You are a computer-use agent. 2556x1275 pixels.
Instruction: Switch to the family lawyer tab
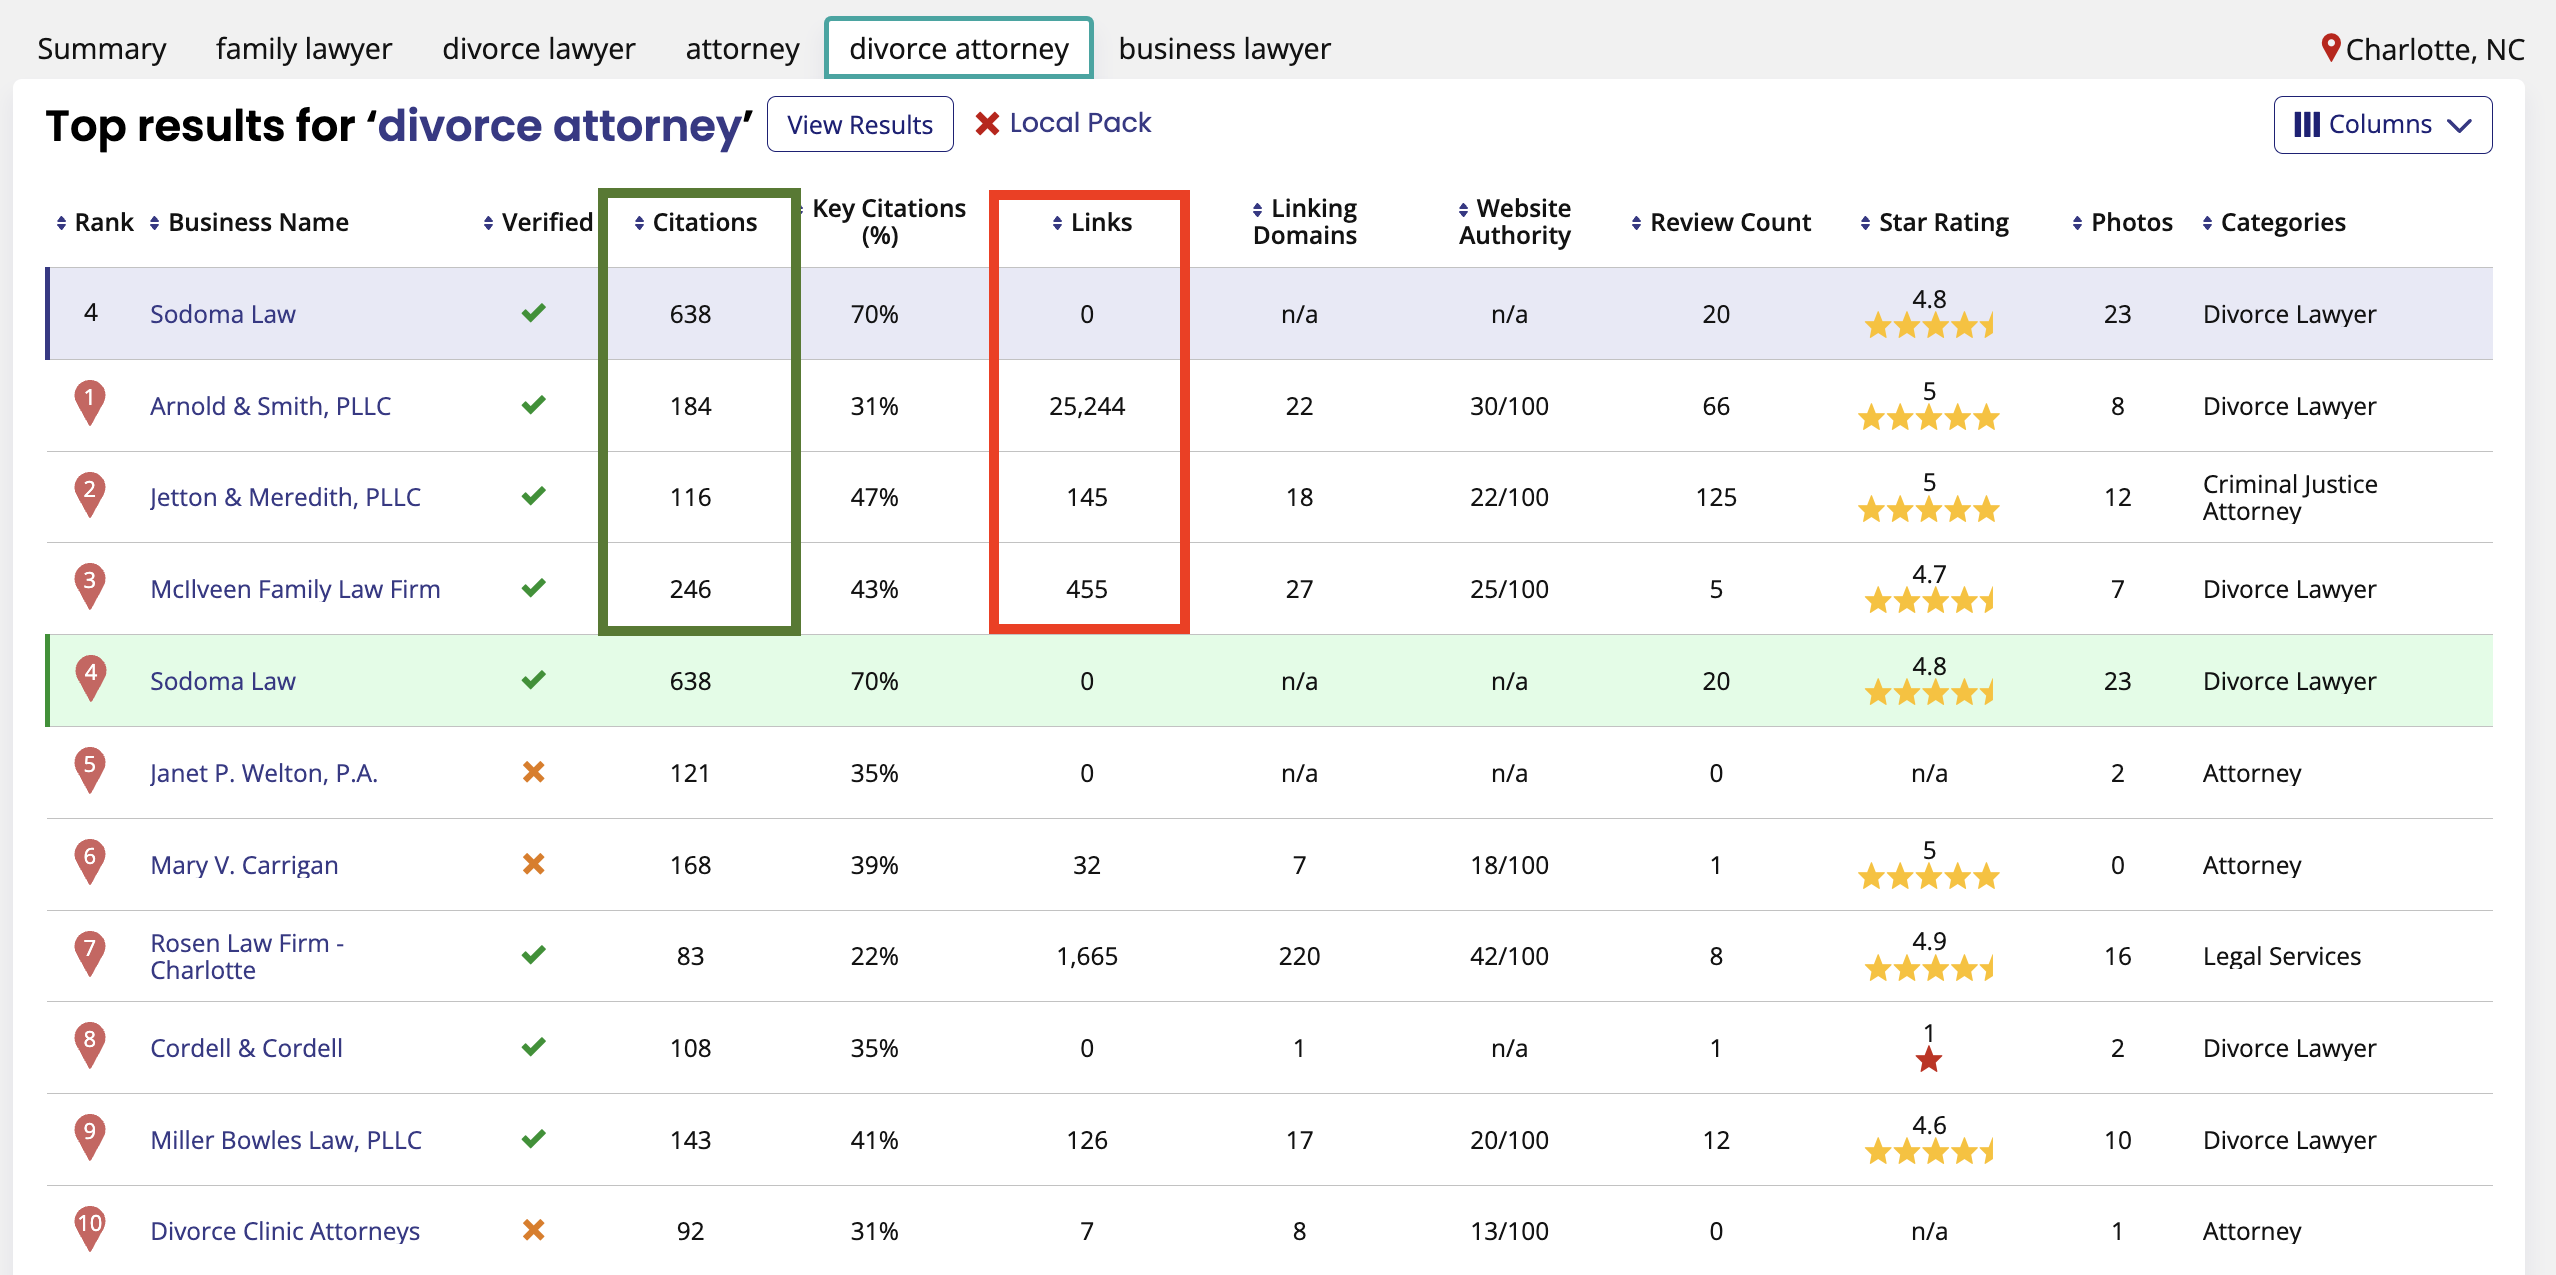pyautogui.click(x=304, y=48)
